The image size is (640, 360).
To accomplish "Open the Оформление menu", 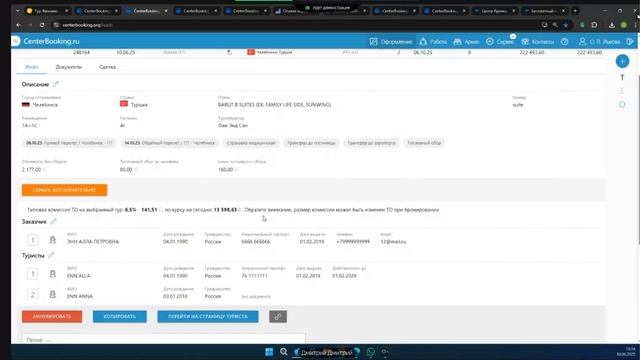I will point(391,42).
